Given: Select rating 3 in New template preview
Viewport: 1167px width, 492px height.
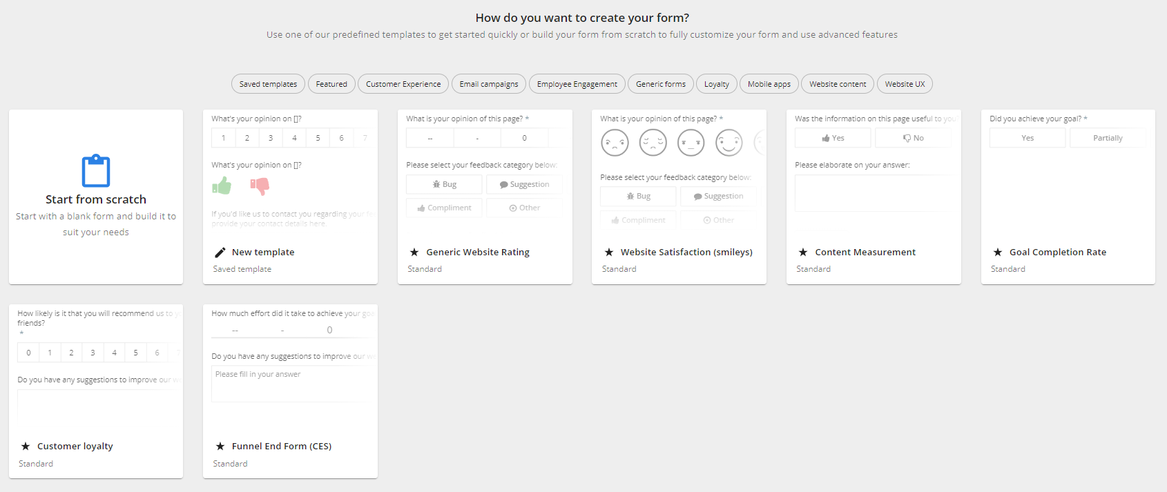Looking at the screenshot, I should coord(270,138).
